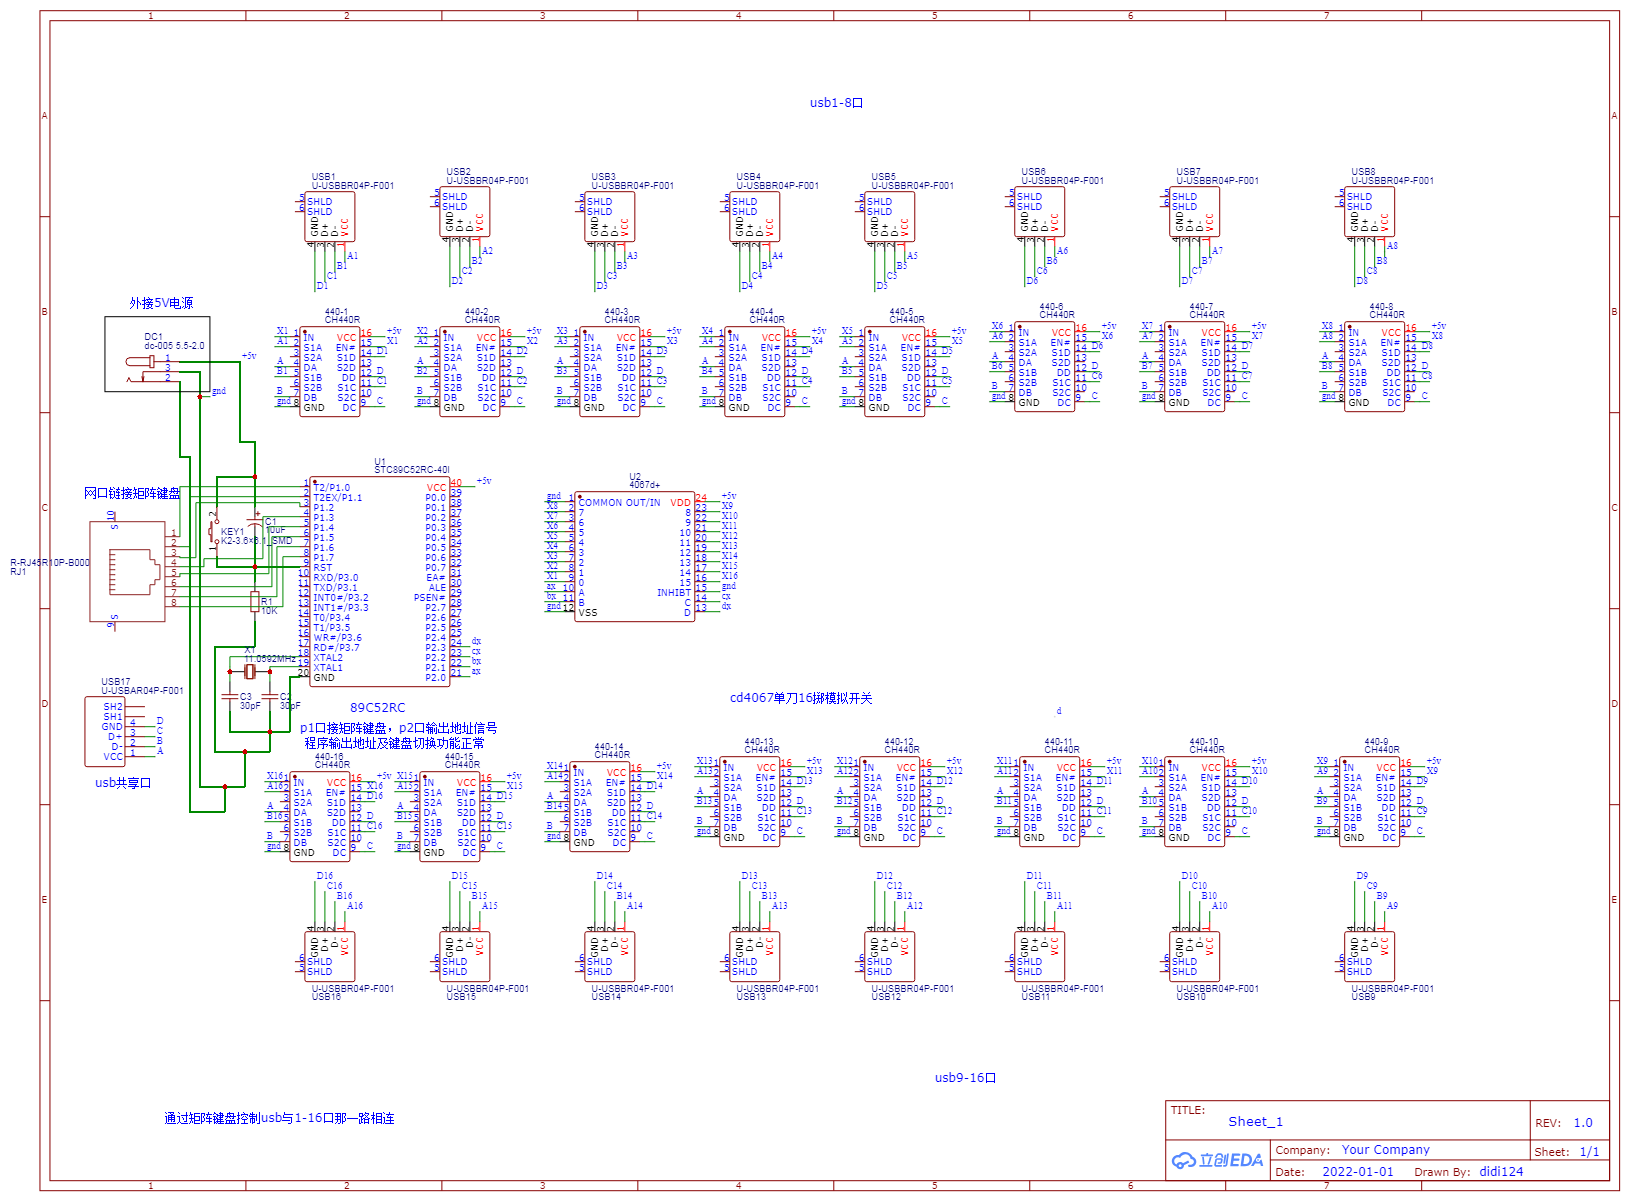This screenshot has height=1201, width=1630.
Task: Click the '程序输出地址及键盘切换功能正常' annotation
Action: 395,743
